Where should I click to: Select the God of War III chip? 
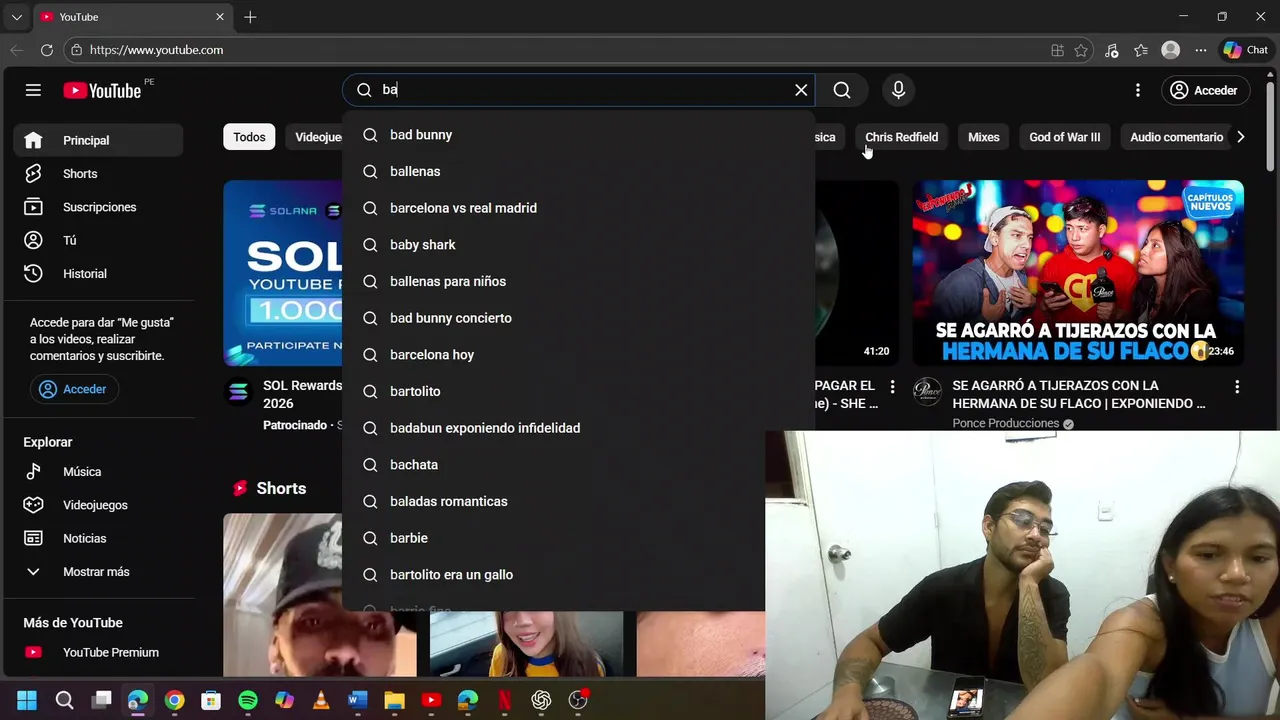[1064, 137]
